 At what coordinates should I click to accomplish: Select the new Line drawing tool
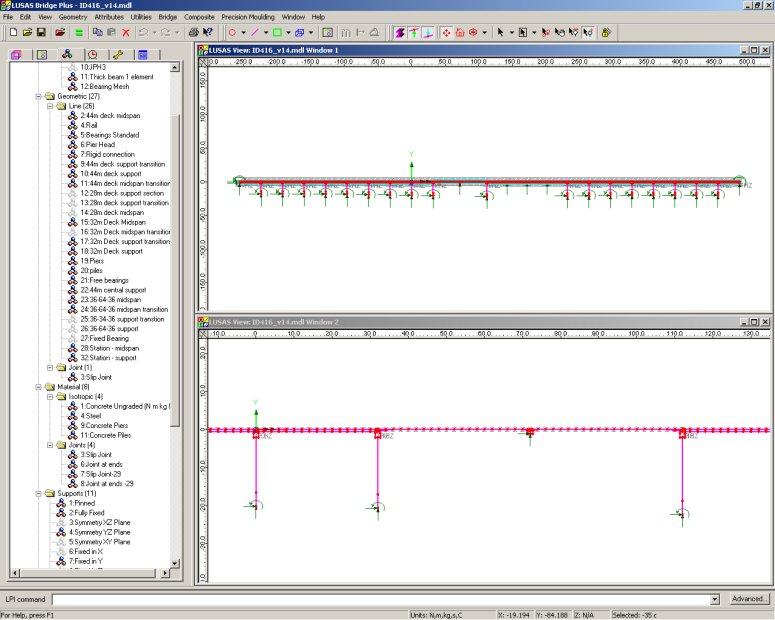pyautogui.click(x=254, y=32)
